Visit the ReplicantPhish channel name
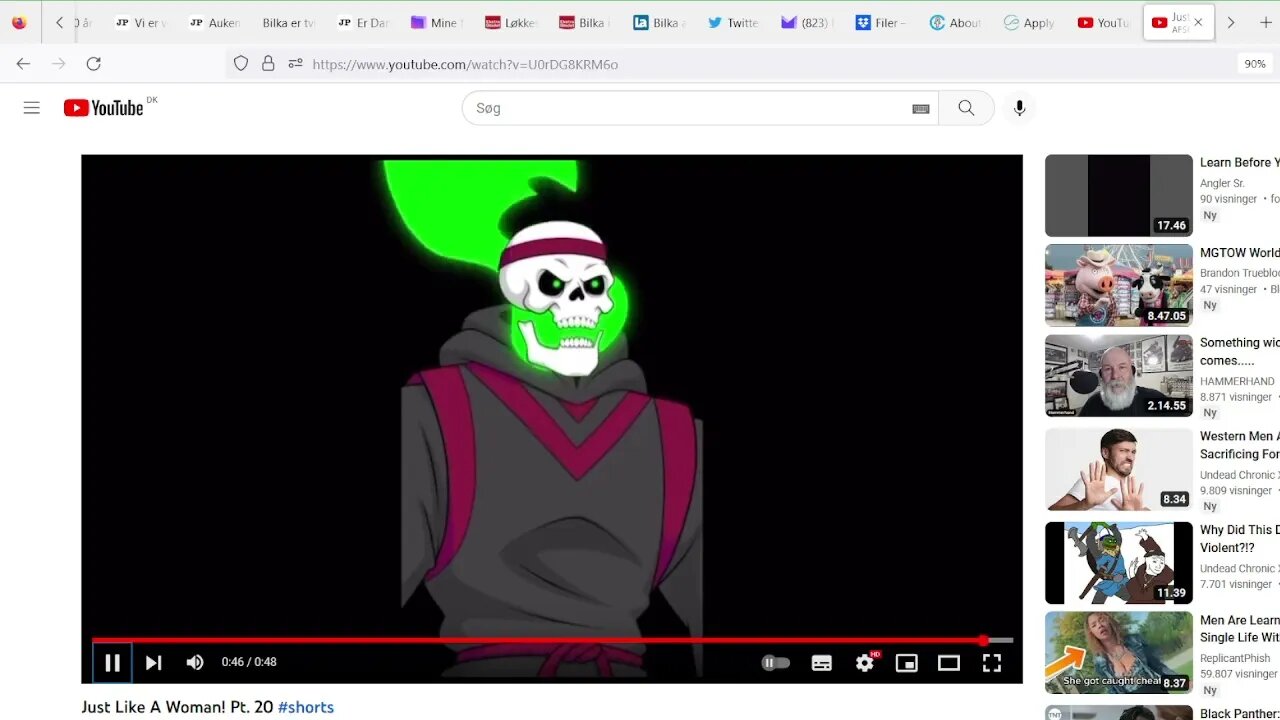 click(x=1235, y=658)
